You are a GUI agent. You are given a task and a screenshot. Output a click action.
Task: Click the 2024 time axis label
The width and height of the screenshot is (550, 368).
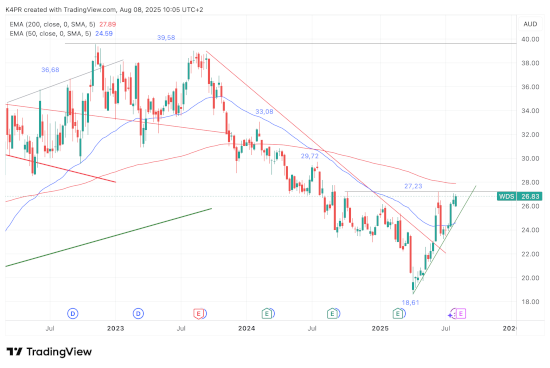[246, 328]
